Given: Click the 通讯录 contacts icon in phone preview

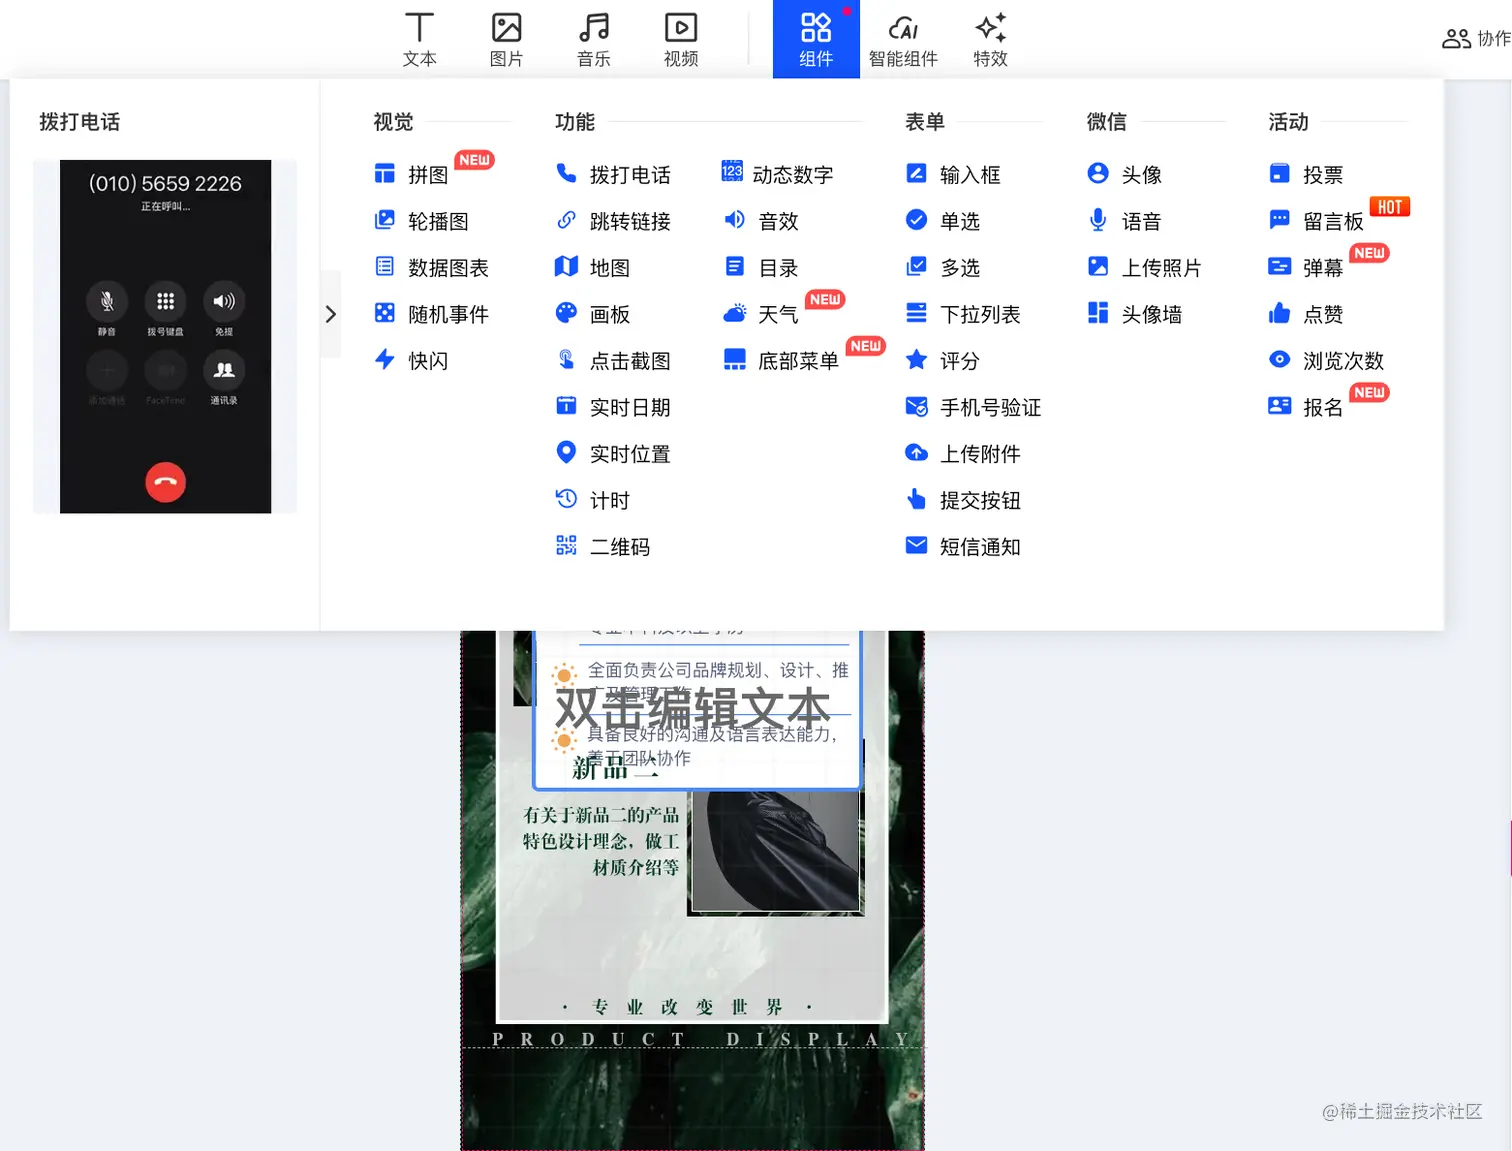Looking at the screenshot, I should [224, 370].
